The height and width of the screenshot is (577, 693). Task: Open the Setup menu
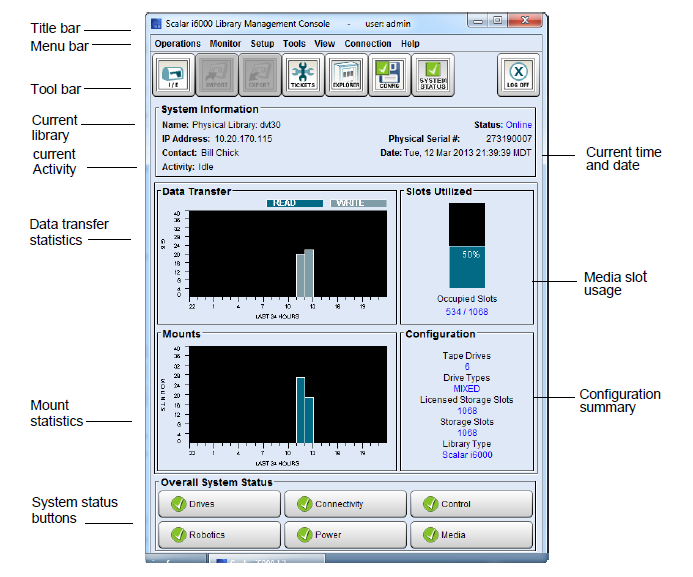coord(263,44)
